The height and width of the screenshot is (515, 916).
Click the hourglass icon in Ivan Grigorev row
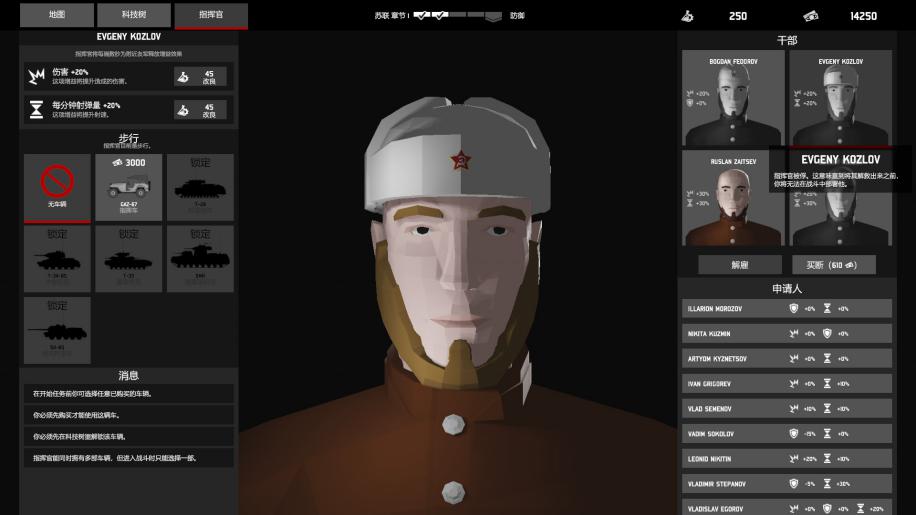(x=827, y=384)
